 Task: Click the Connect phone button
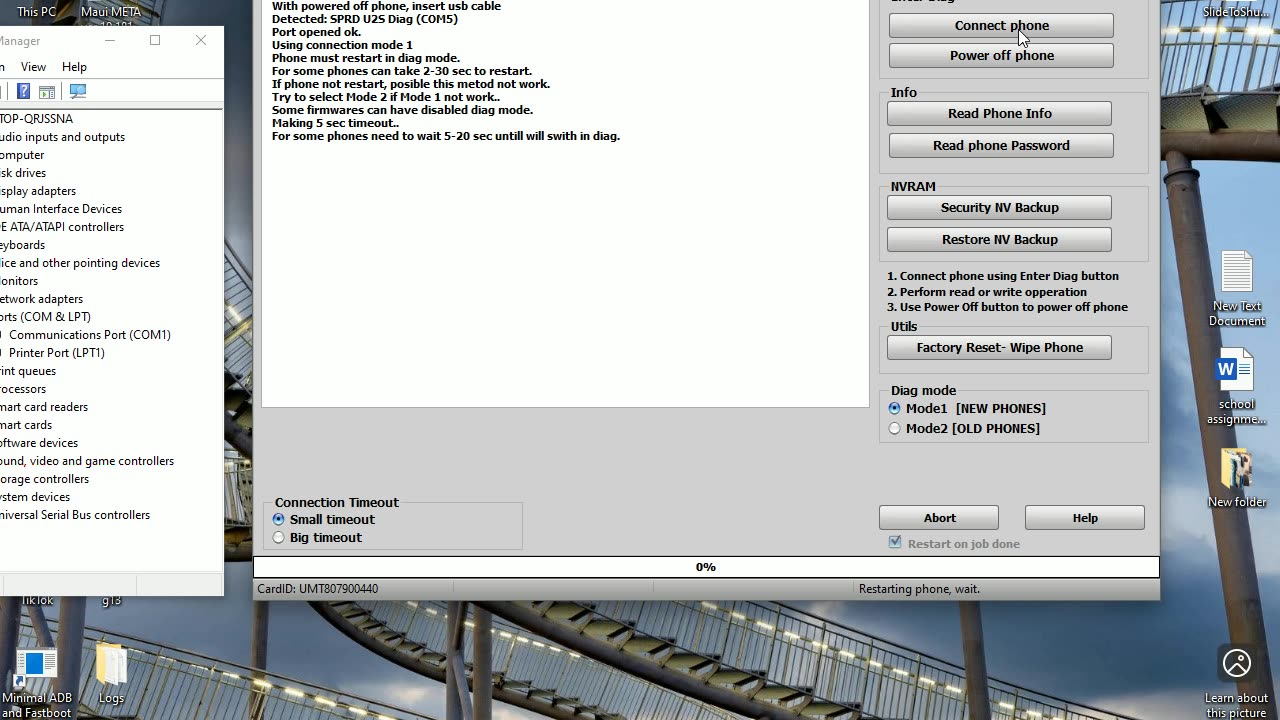pos(1001,25)
